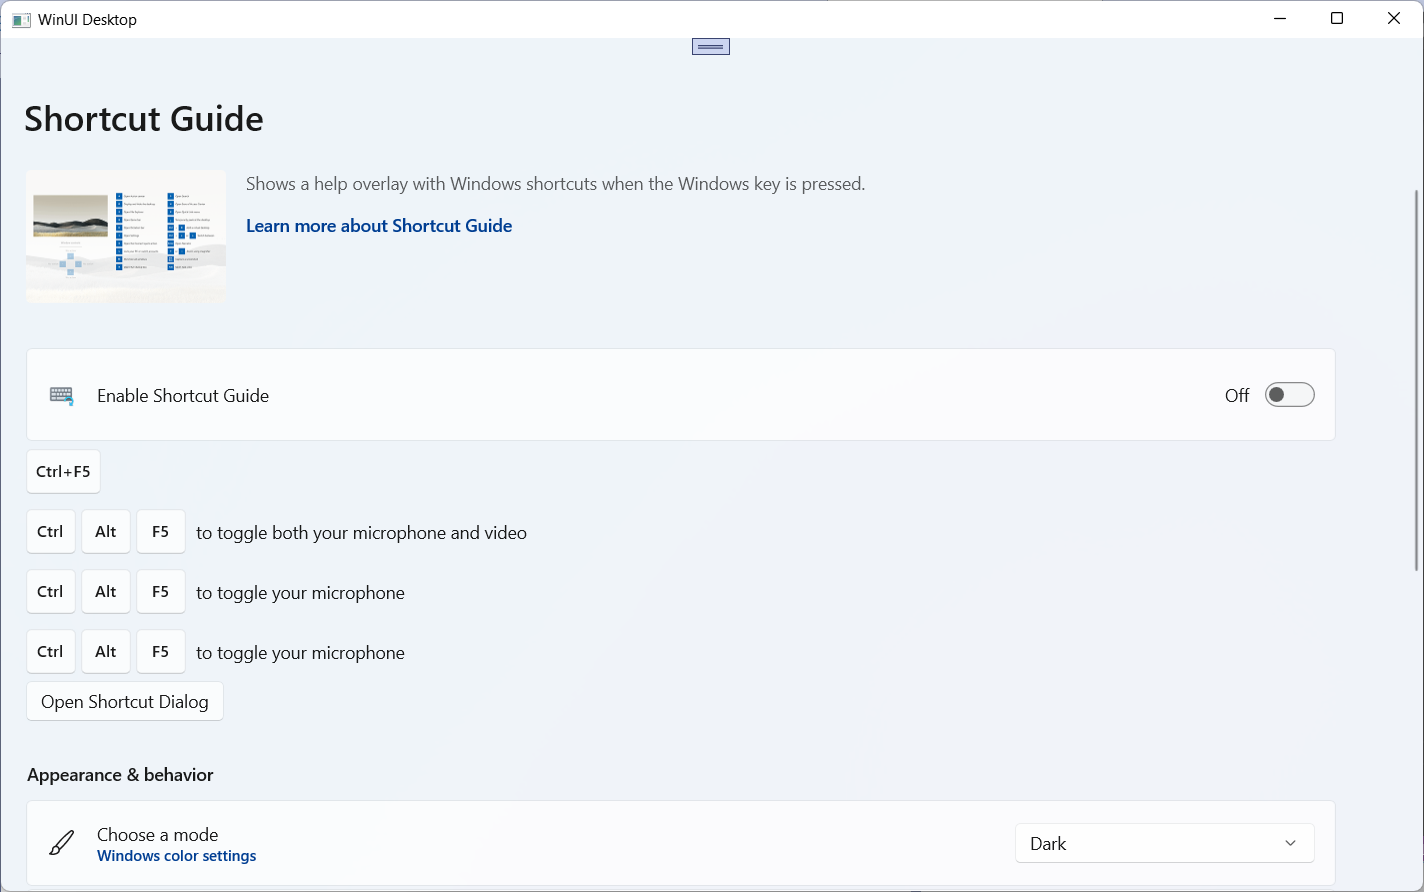Minimize the WinUI Desktop window
The height and width of the screenshot is (892, 1424).
point(1280,19)
